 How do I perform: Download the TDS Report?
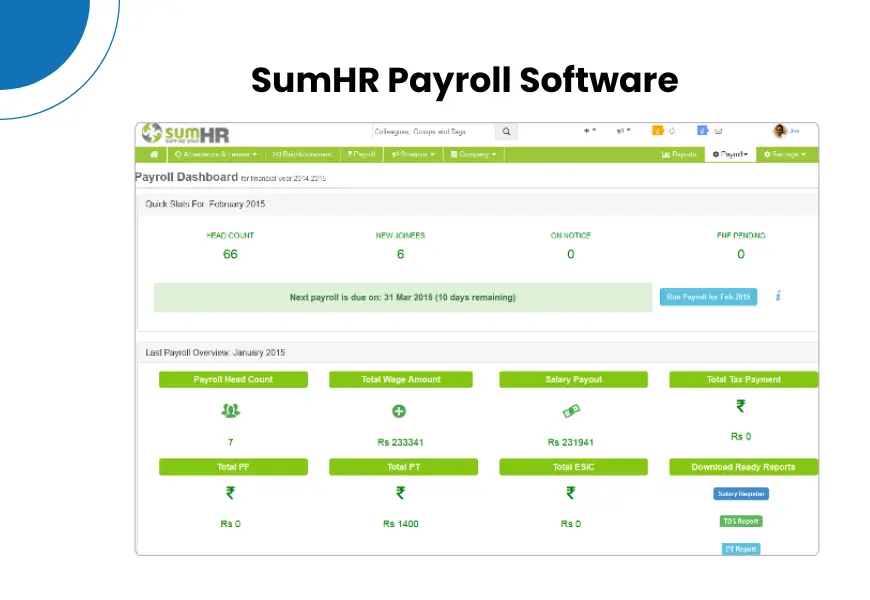(741, 521)
